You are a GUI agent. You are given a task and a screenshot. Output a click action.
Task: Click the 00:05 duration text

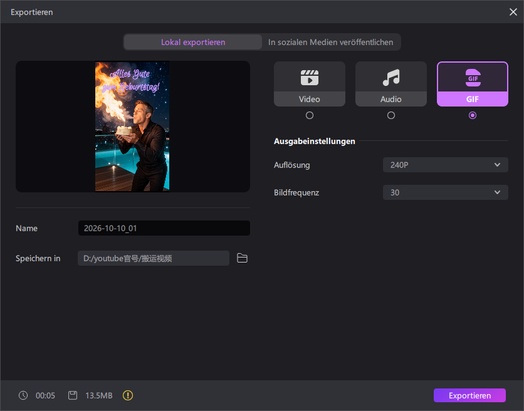coord(45,396)
